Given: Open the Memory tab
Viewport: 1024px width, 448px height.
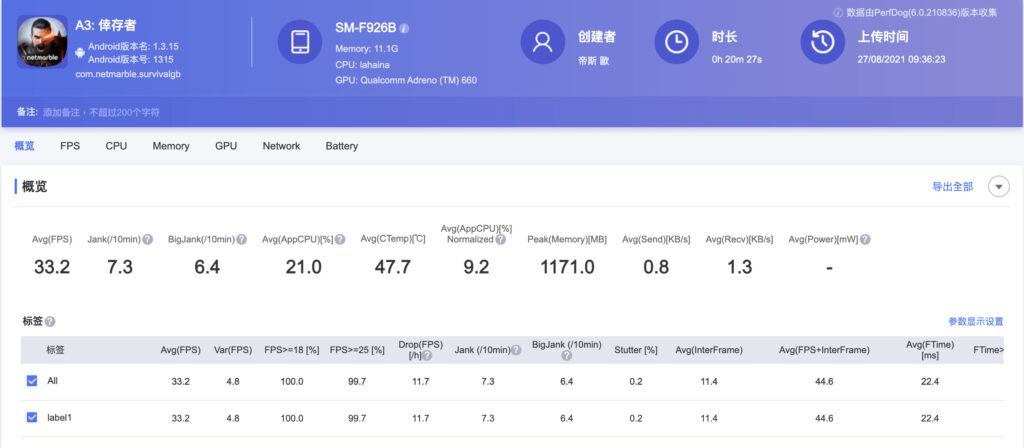Looking at the screenshot, I should click(171, 146).
